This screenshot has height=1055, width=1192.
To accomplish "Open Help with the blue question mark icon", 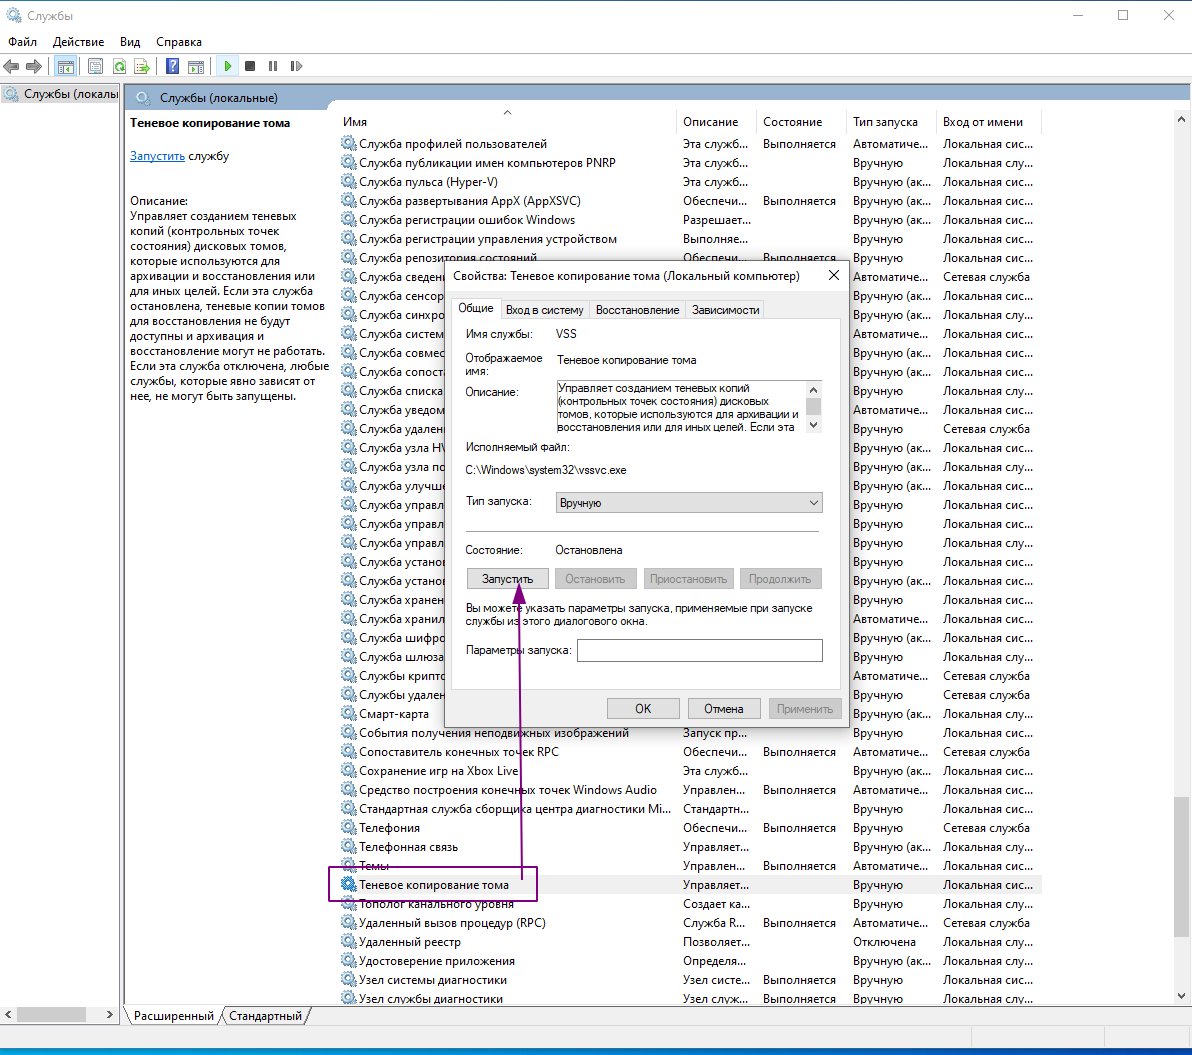I will tap(173, 67).
